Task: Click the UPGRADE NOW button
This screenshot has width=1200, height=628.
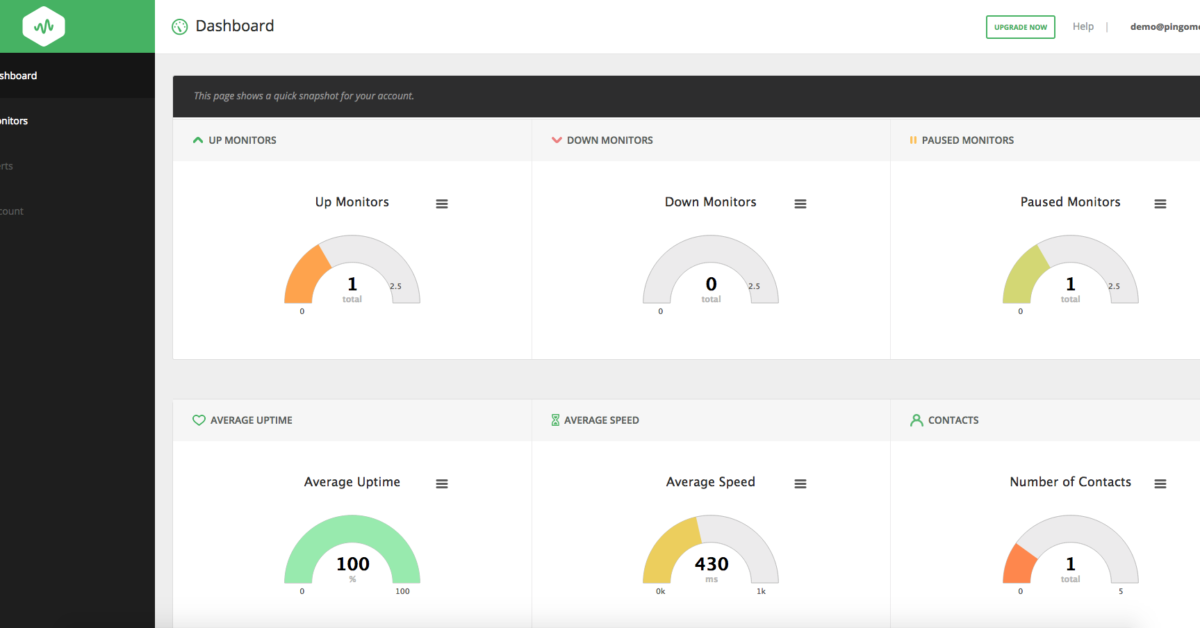Action: 1020,26
